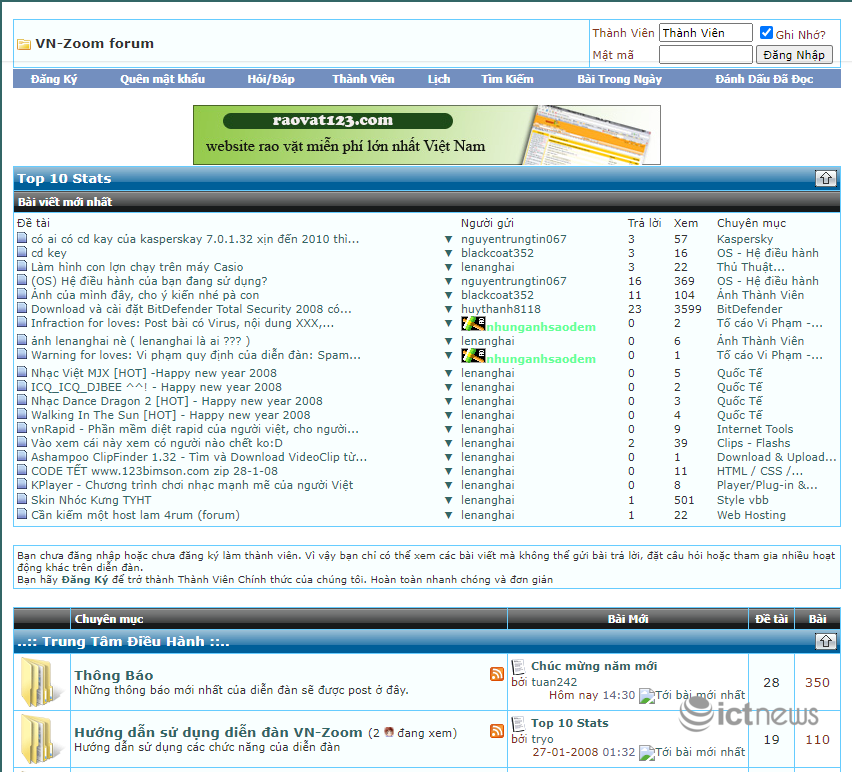The width and height of the screenshot is (855, 775).
Task: Click thread icon for Warning for loves
Action: 22,354
